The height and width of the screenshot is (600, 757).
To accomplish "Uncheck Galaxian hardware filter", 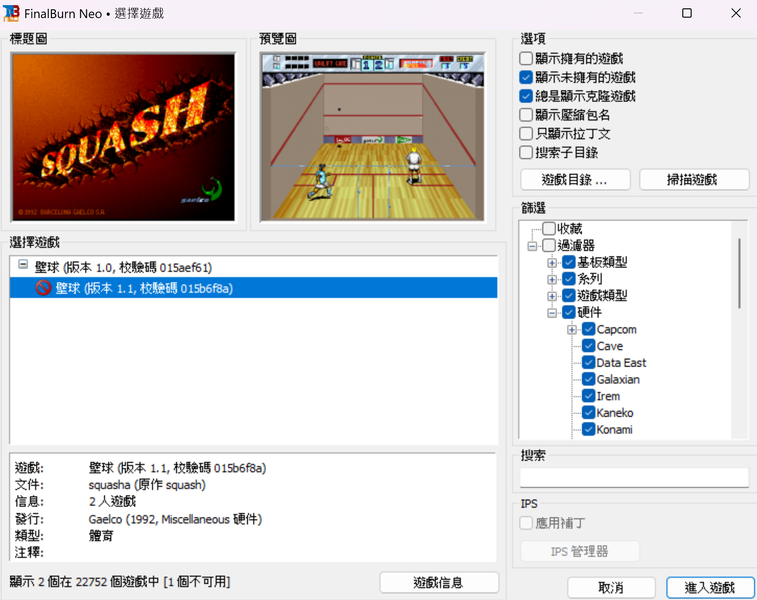I will 589,379.
